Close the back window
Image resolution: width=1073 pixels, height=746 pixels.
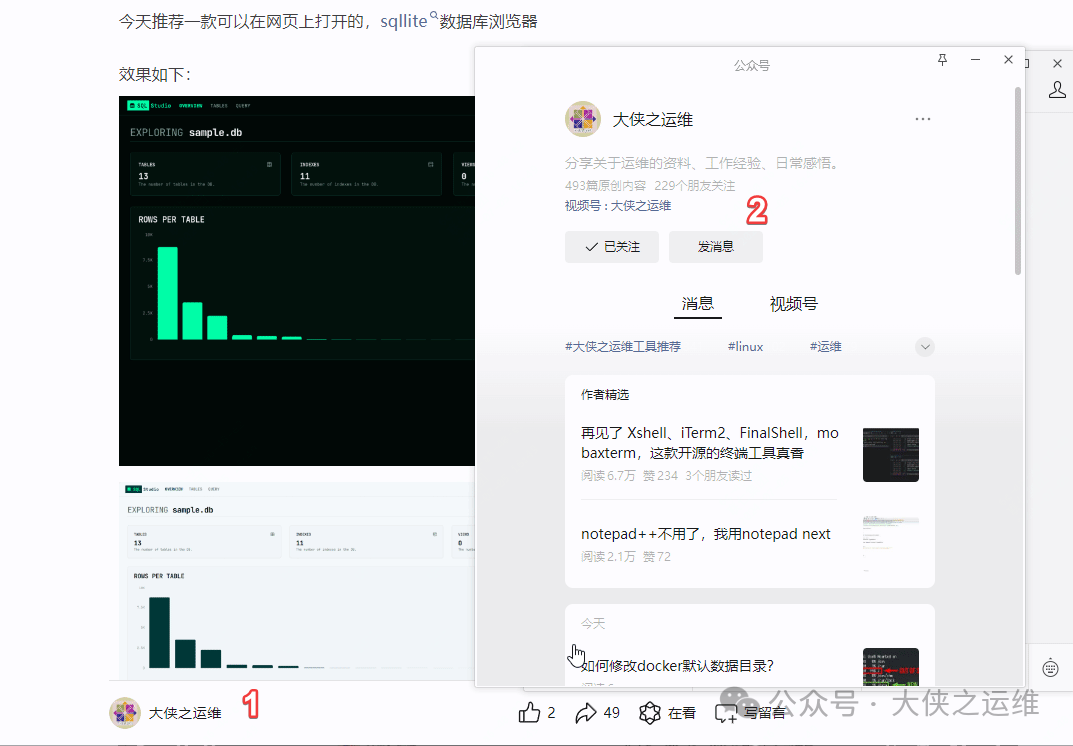click(1057, 63)
